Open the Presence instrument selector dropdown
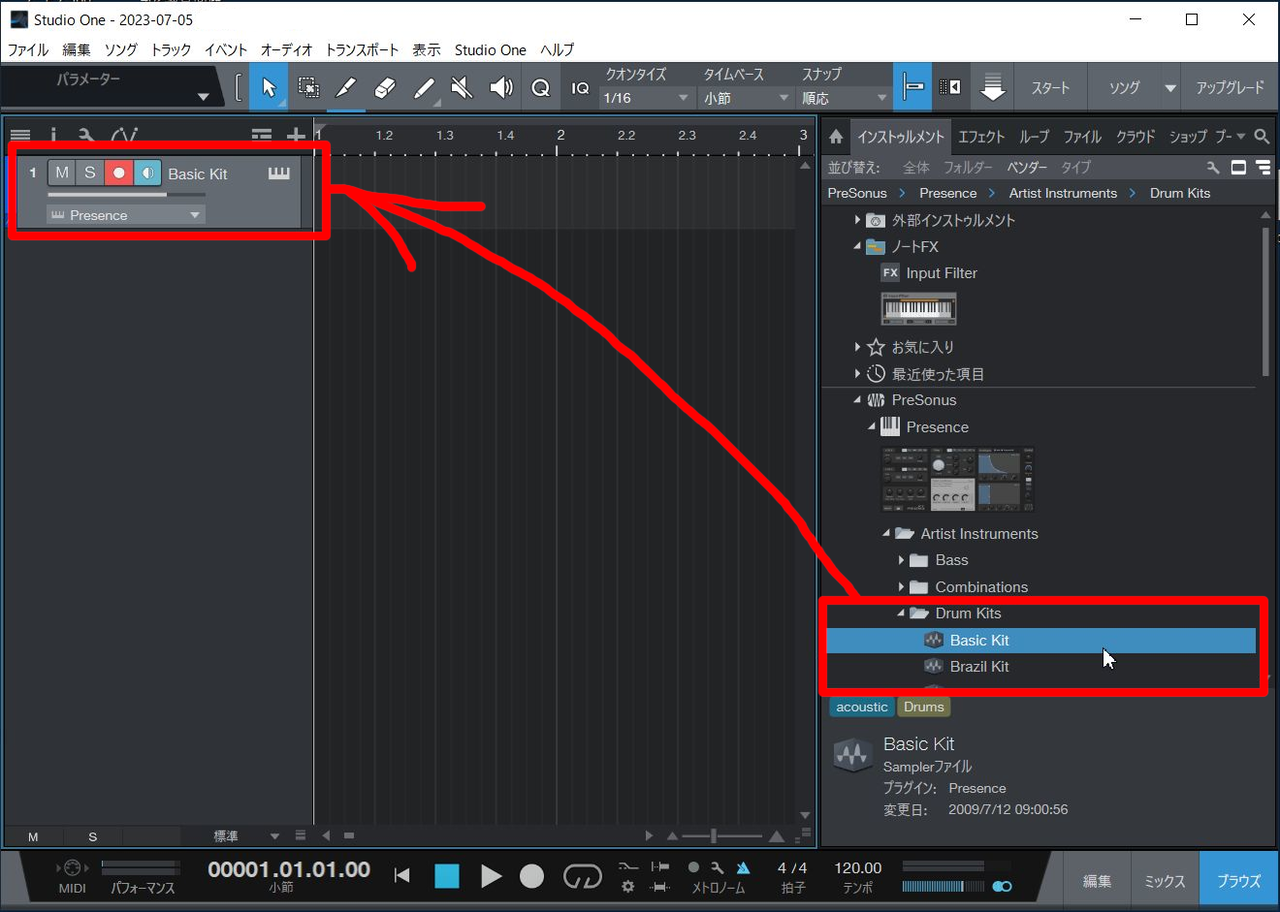Image resolution: width=1280 pixels, height=912 pixels. click(126, 215)
